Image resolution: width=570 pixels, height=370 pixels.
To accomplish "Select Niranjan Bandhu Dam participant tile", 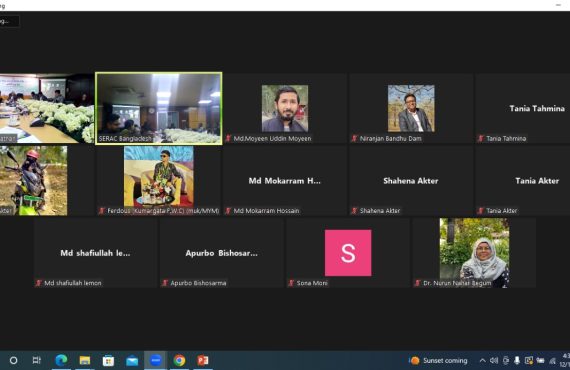I will [x=411, y=108].
